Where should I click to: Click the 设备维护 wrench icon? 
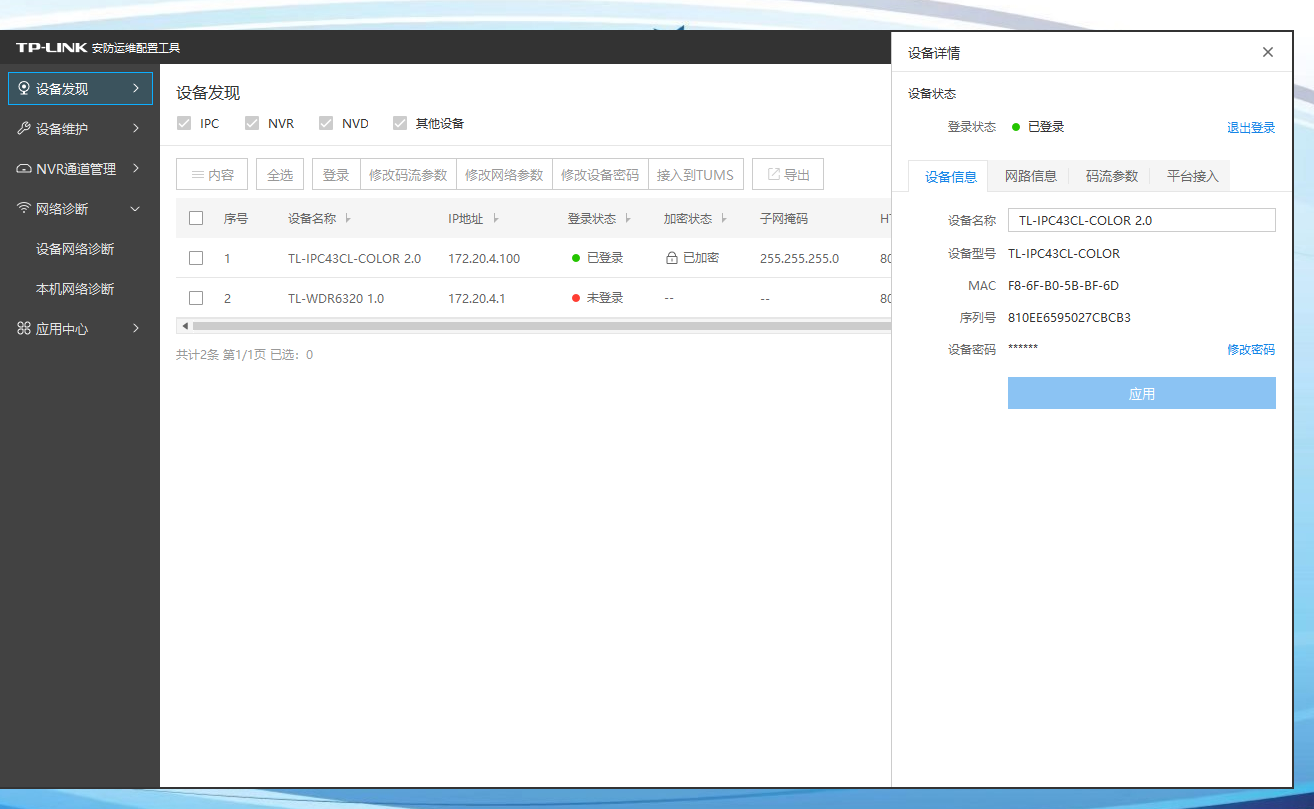tap(24, 128)
